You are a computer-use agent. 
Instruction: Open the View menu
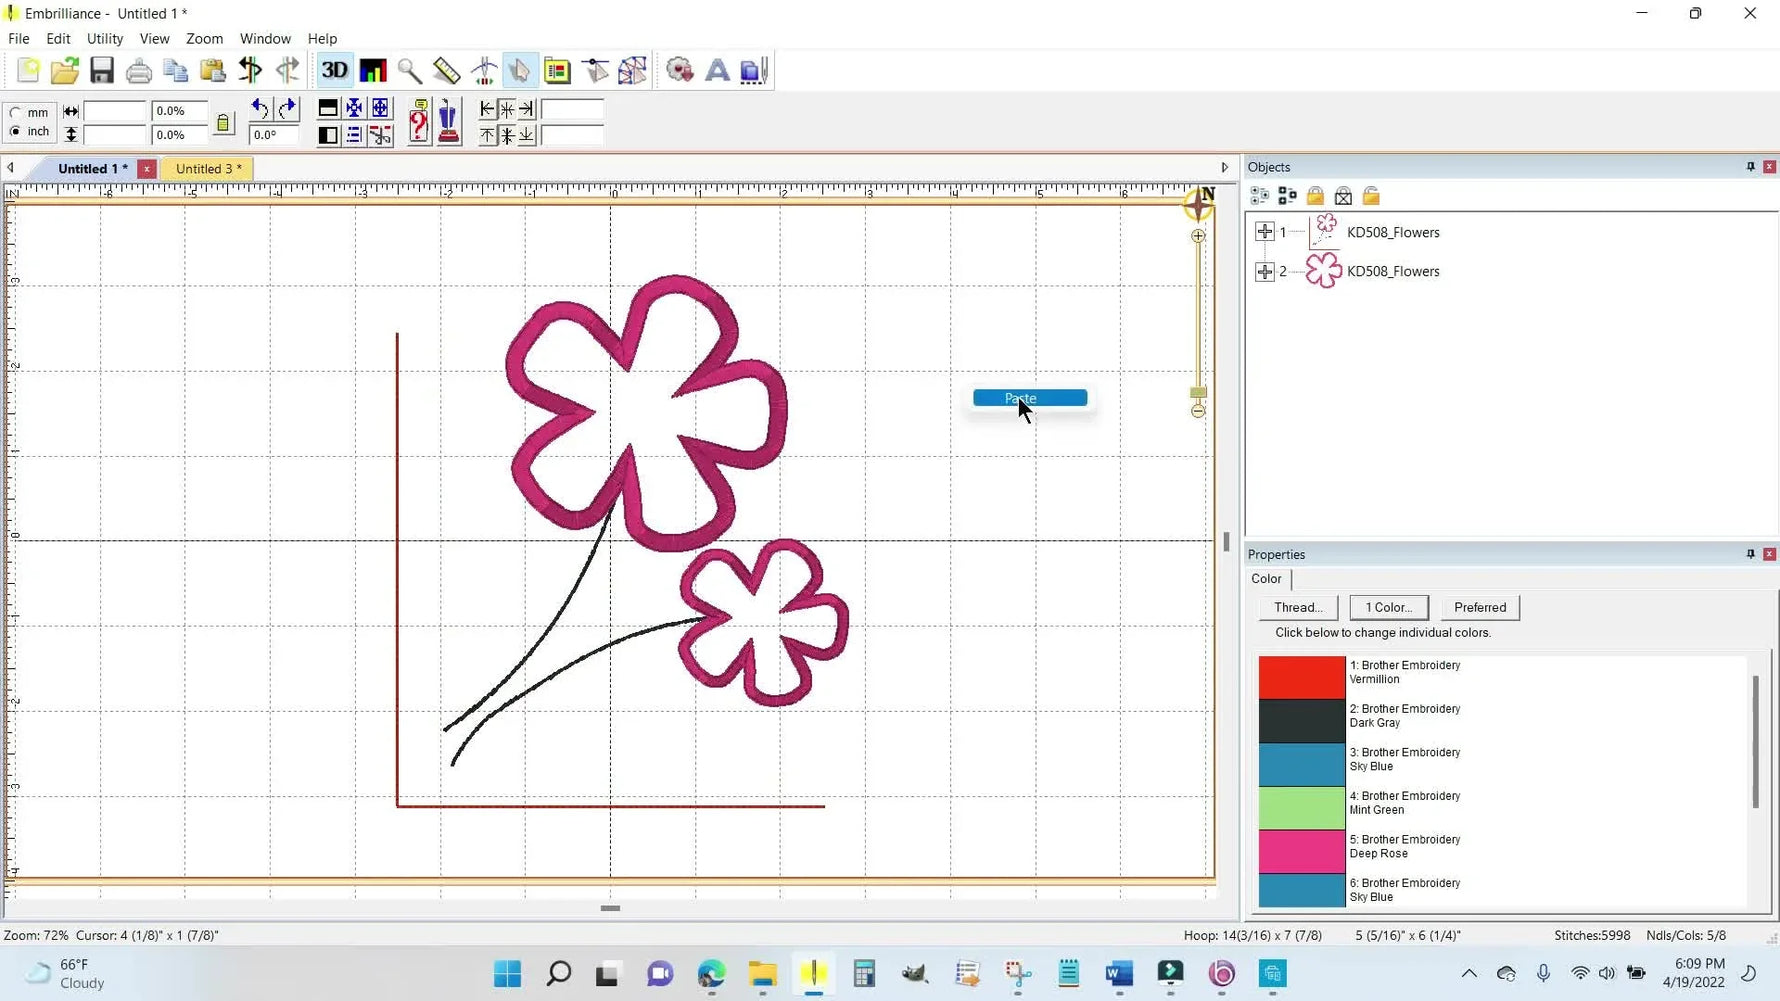click(x=154, y=38)
